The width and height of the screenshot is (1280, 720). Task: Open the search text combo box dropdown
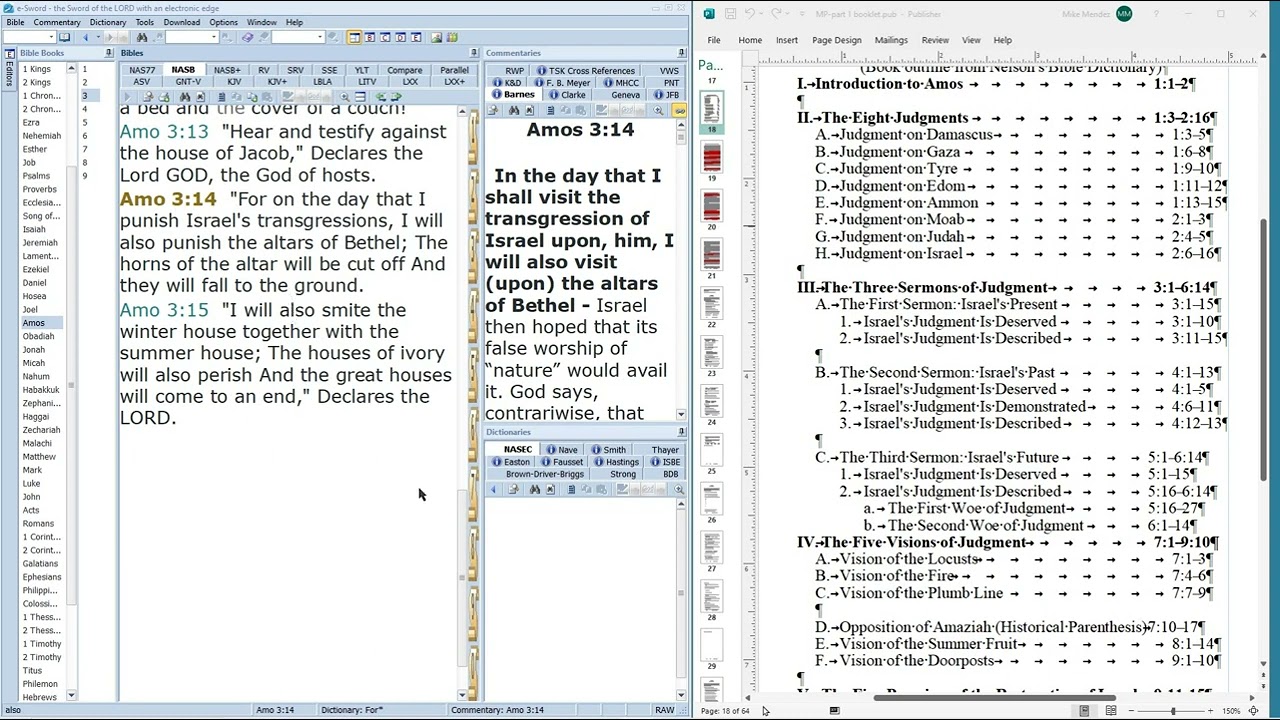214,37
